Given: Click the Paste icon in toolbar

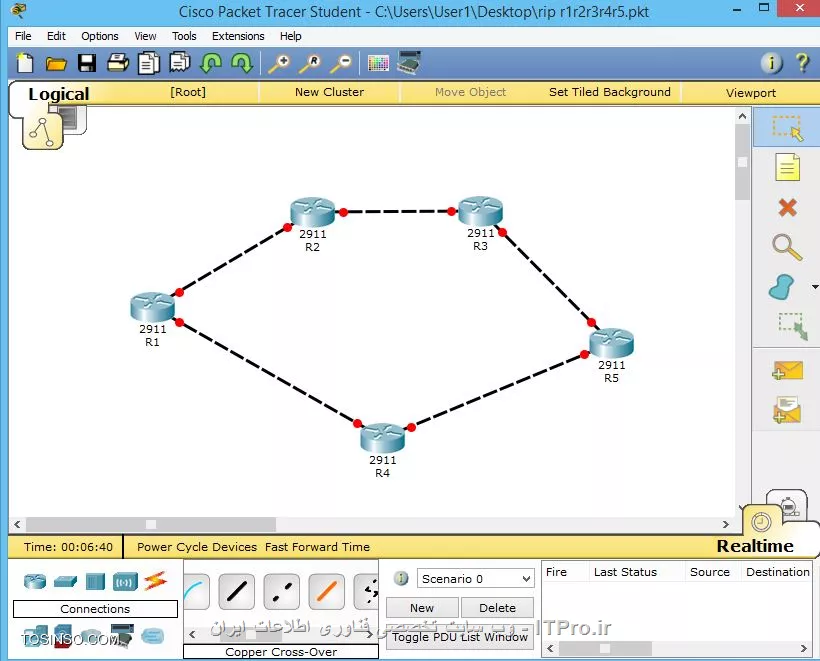Looking at the screenshot, I should [x=179, y=63].
